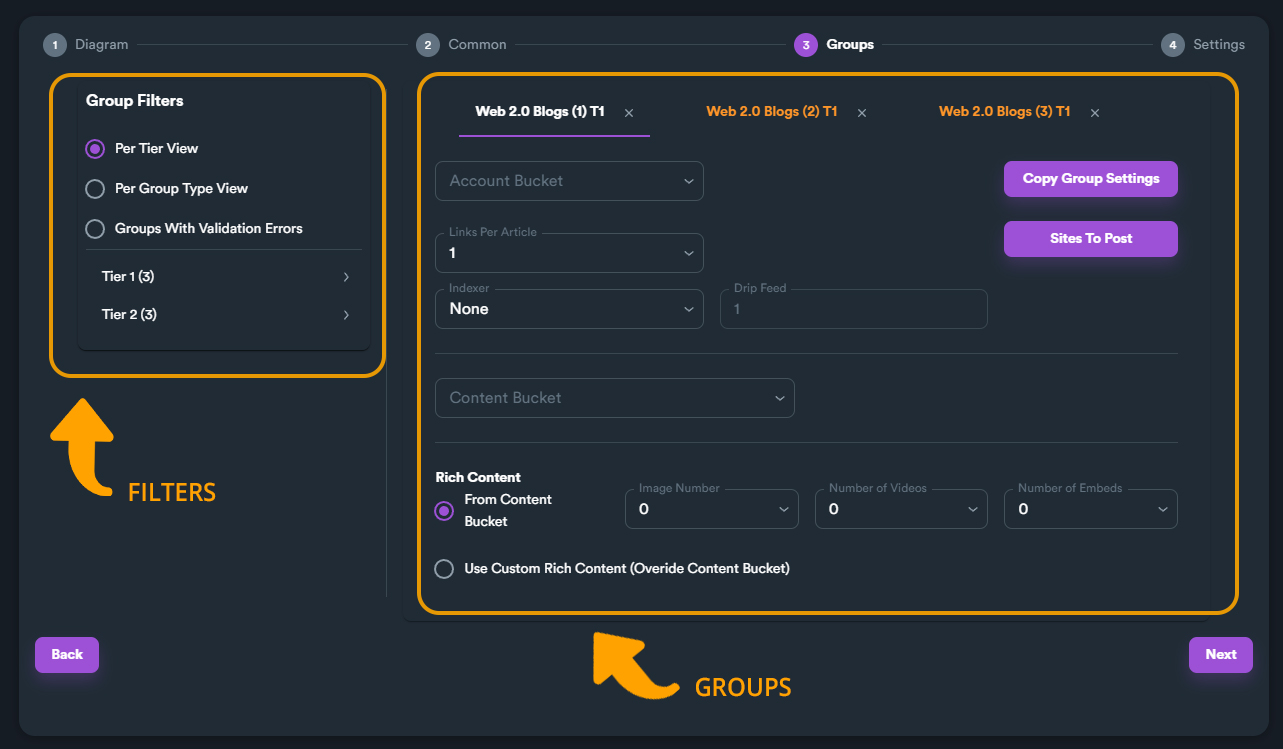Open the Image Number dropdown
The width and height of the screenshot is (1283, 749).
[712, 509]
